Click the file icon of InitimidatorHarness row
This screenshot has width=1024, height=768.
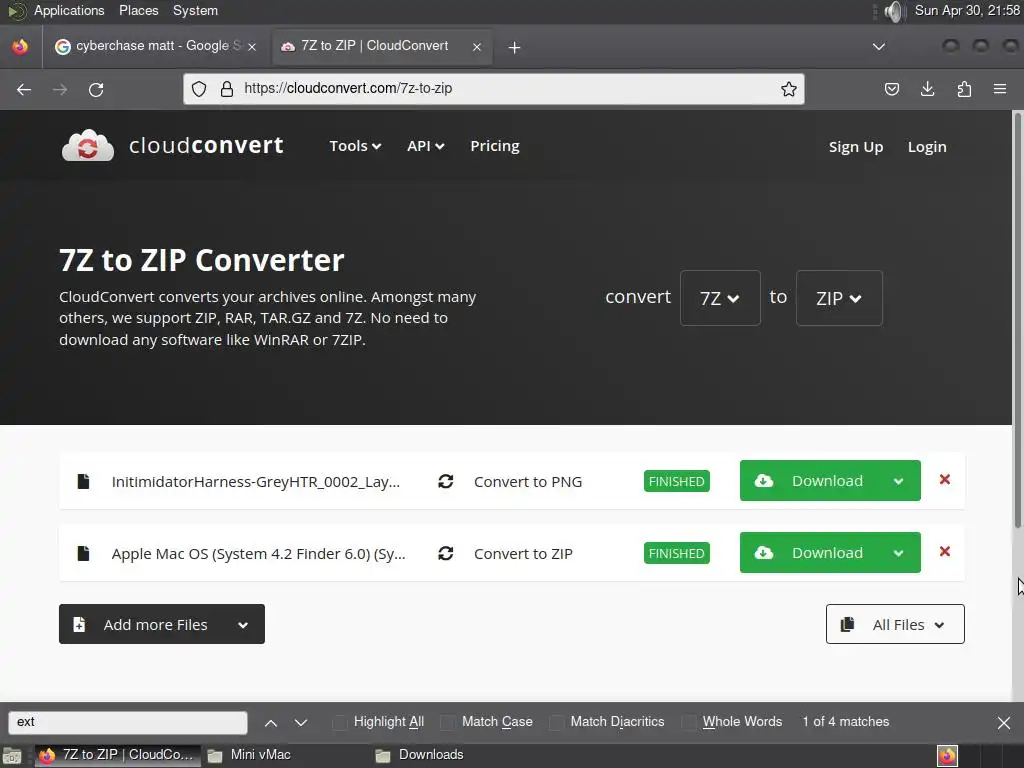click(83, 481)
